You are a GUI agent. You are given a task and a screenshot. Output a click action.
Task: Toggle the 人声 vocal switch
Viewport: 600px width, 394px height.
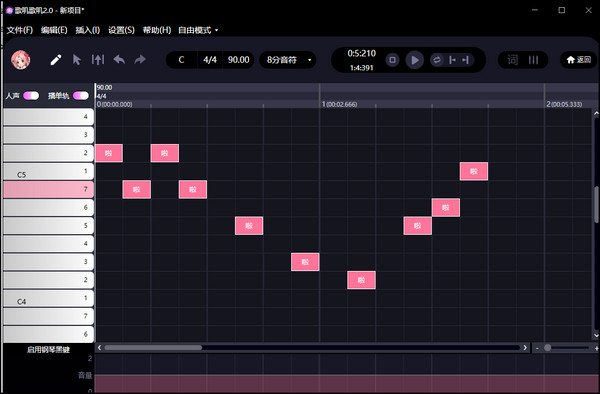(31, 95)
